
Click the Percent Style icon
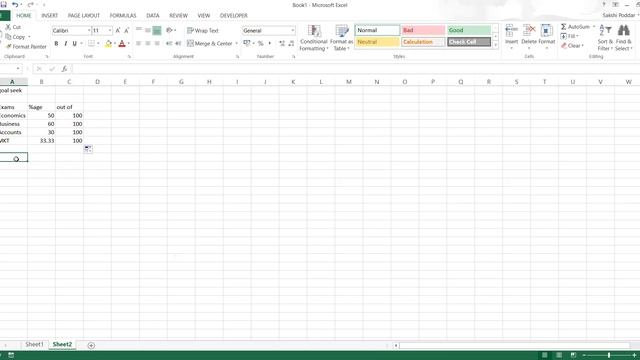[260, 43]
